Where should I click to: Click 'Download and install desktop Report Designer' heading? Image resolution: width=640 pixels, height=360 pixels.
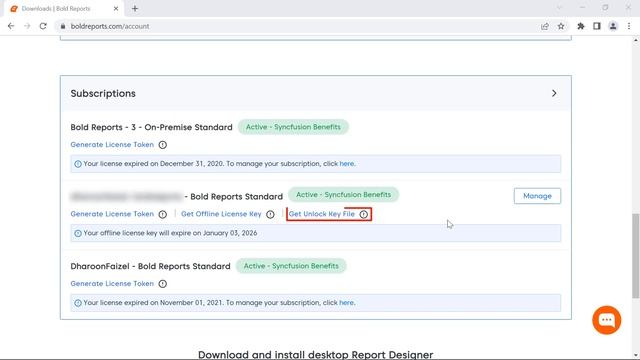[316, 354]
